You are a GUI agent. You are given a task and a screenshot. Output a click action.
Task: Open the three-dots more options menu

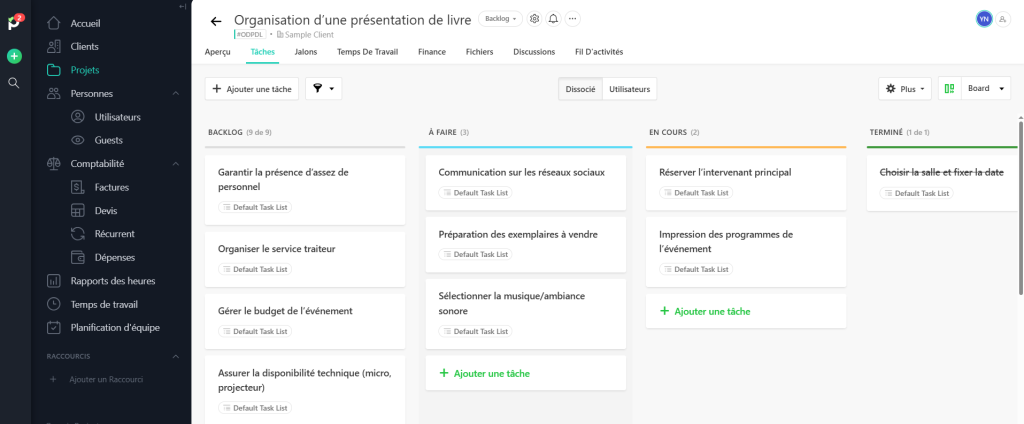pyautogui.click(x=572, y=19)
